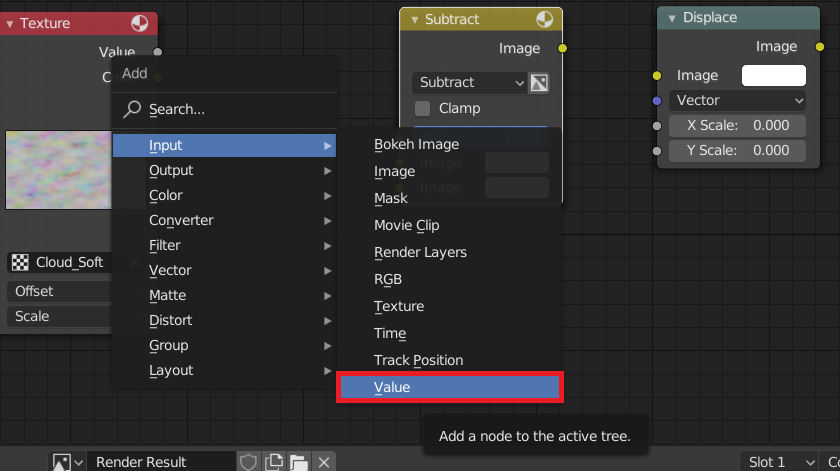Toggle the alpha icon beside the Subtract dropdown

click(539, 83)
